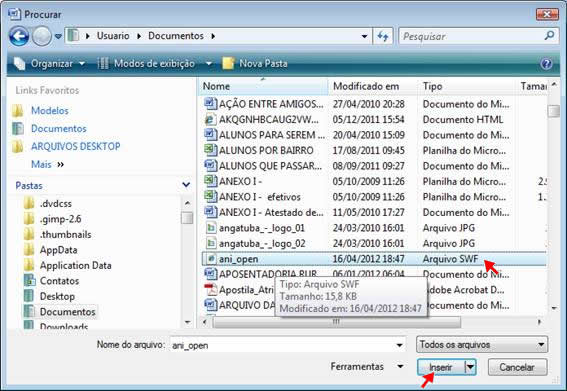
Task: Click vertical scrollbar thumb of file list
Action: pyautogui.click(x=553, y=111)
